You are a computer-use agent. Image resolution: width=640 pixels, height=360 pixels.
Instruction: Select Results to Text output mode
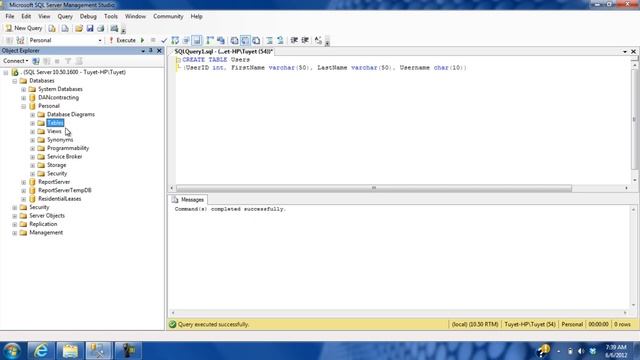pos(234,40)
